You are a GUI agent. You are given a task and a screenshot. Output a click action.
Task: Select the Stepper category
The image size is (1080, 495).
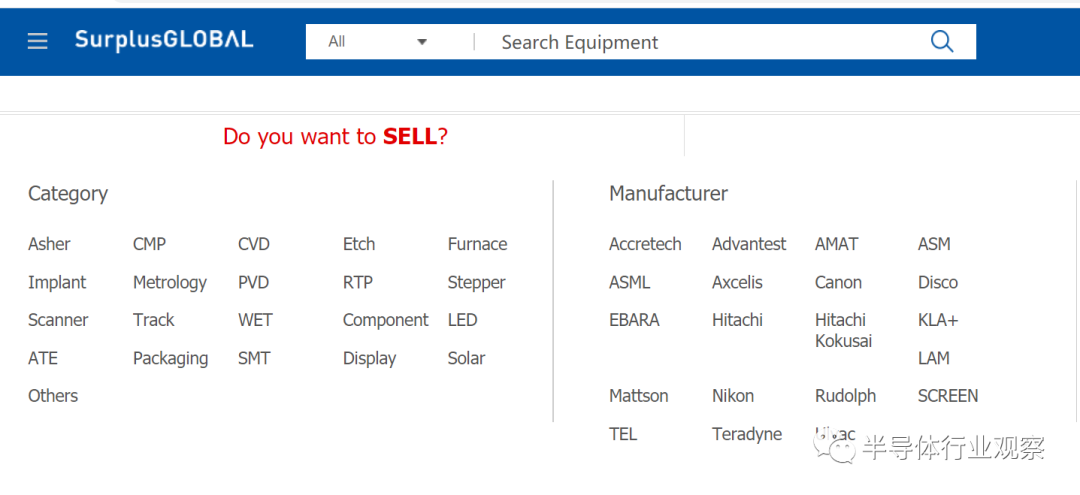coord(476,283)
